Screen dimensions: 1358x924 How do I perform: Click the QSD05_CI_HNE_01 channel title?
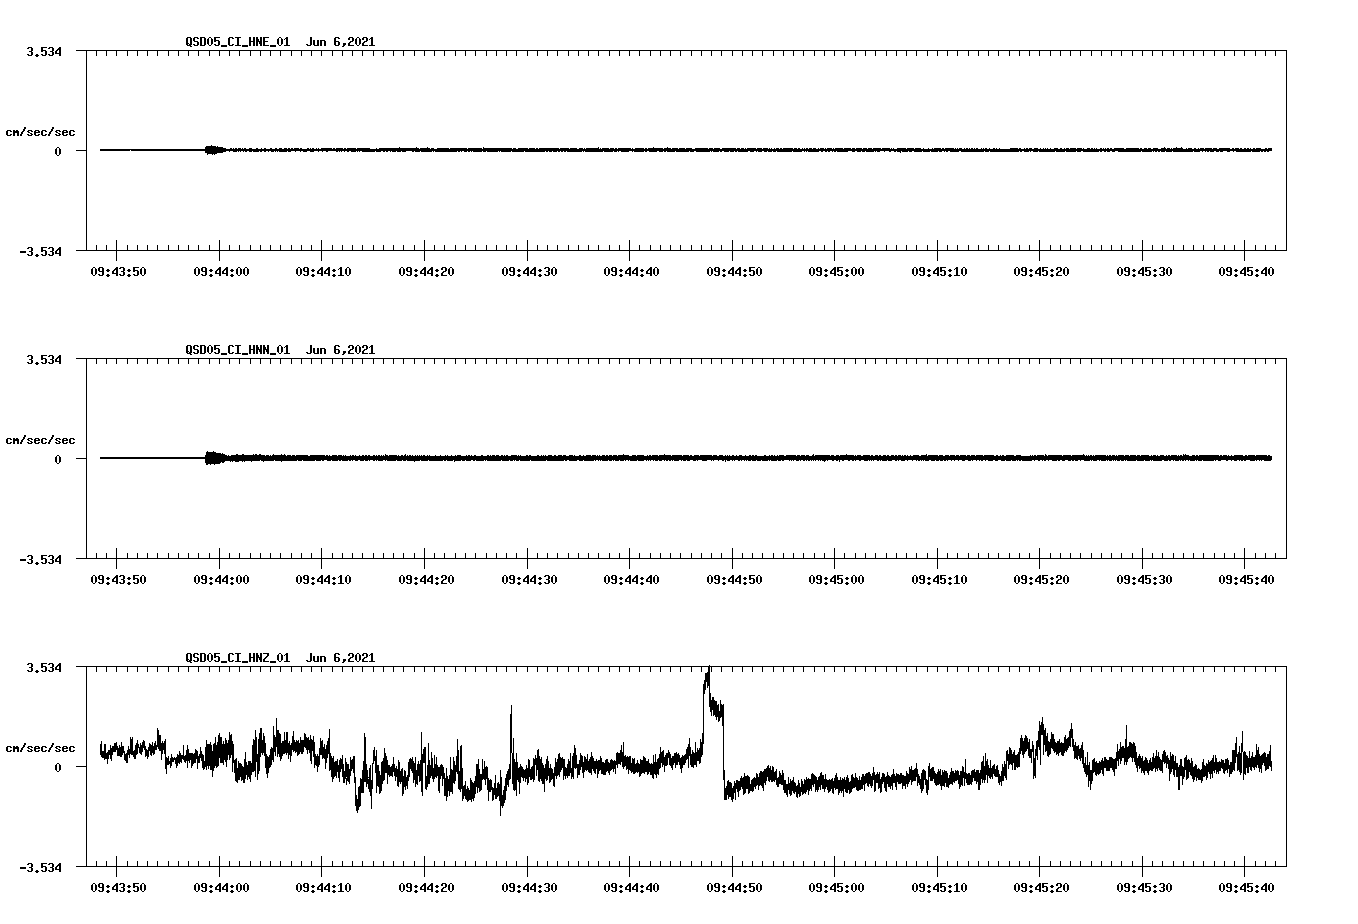coord(238,41)
